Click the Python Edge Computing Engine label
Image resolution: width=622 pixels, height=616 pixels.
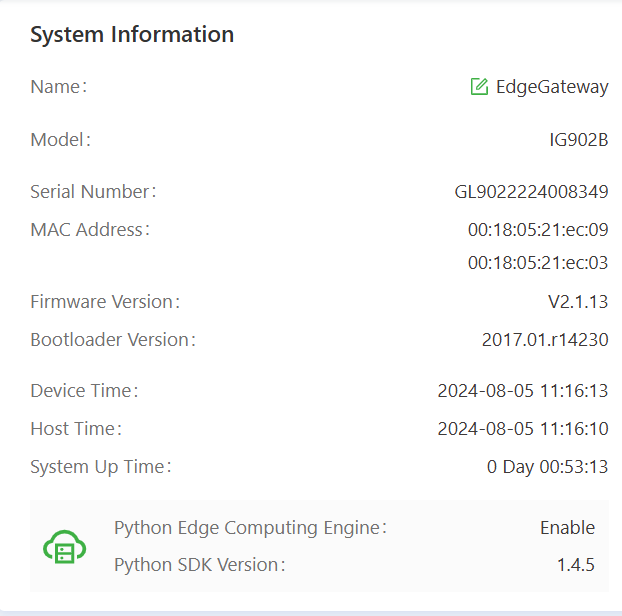250,528
